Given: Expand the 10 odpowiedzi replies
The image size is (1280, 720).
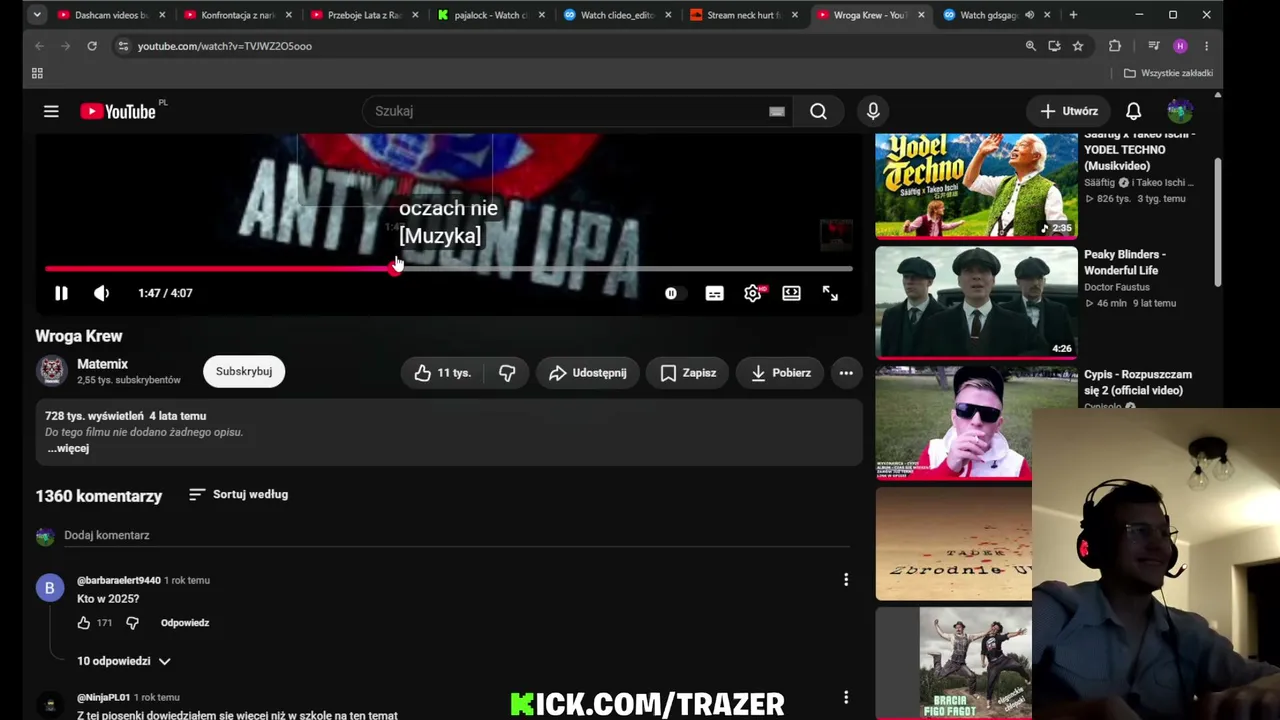Looking at the screenshot, I should click(x=124, y=661).
